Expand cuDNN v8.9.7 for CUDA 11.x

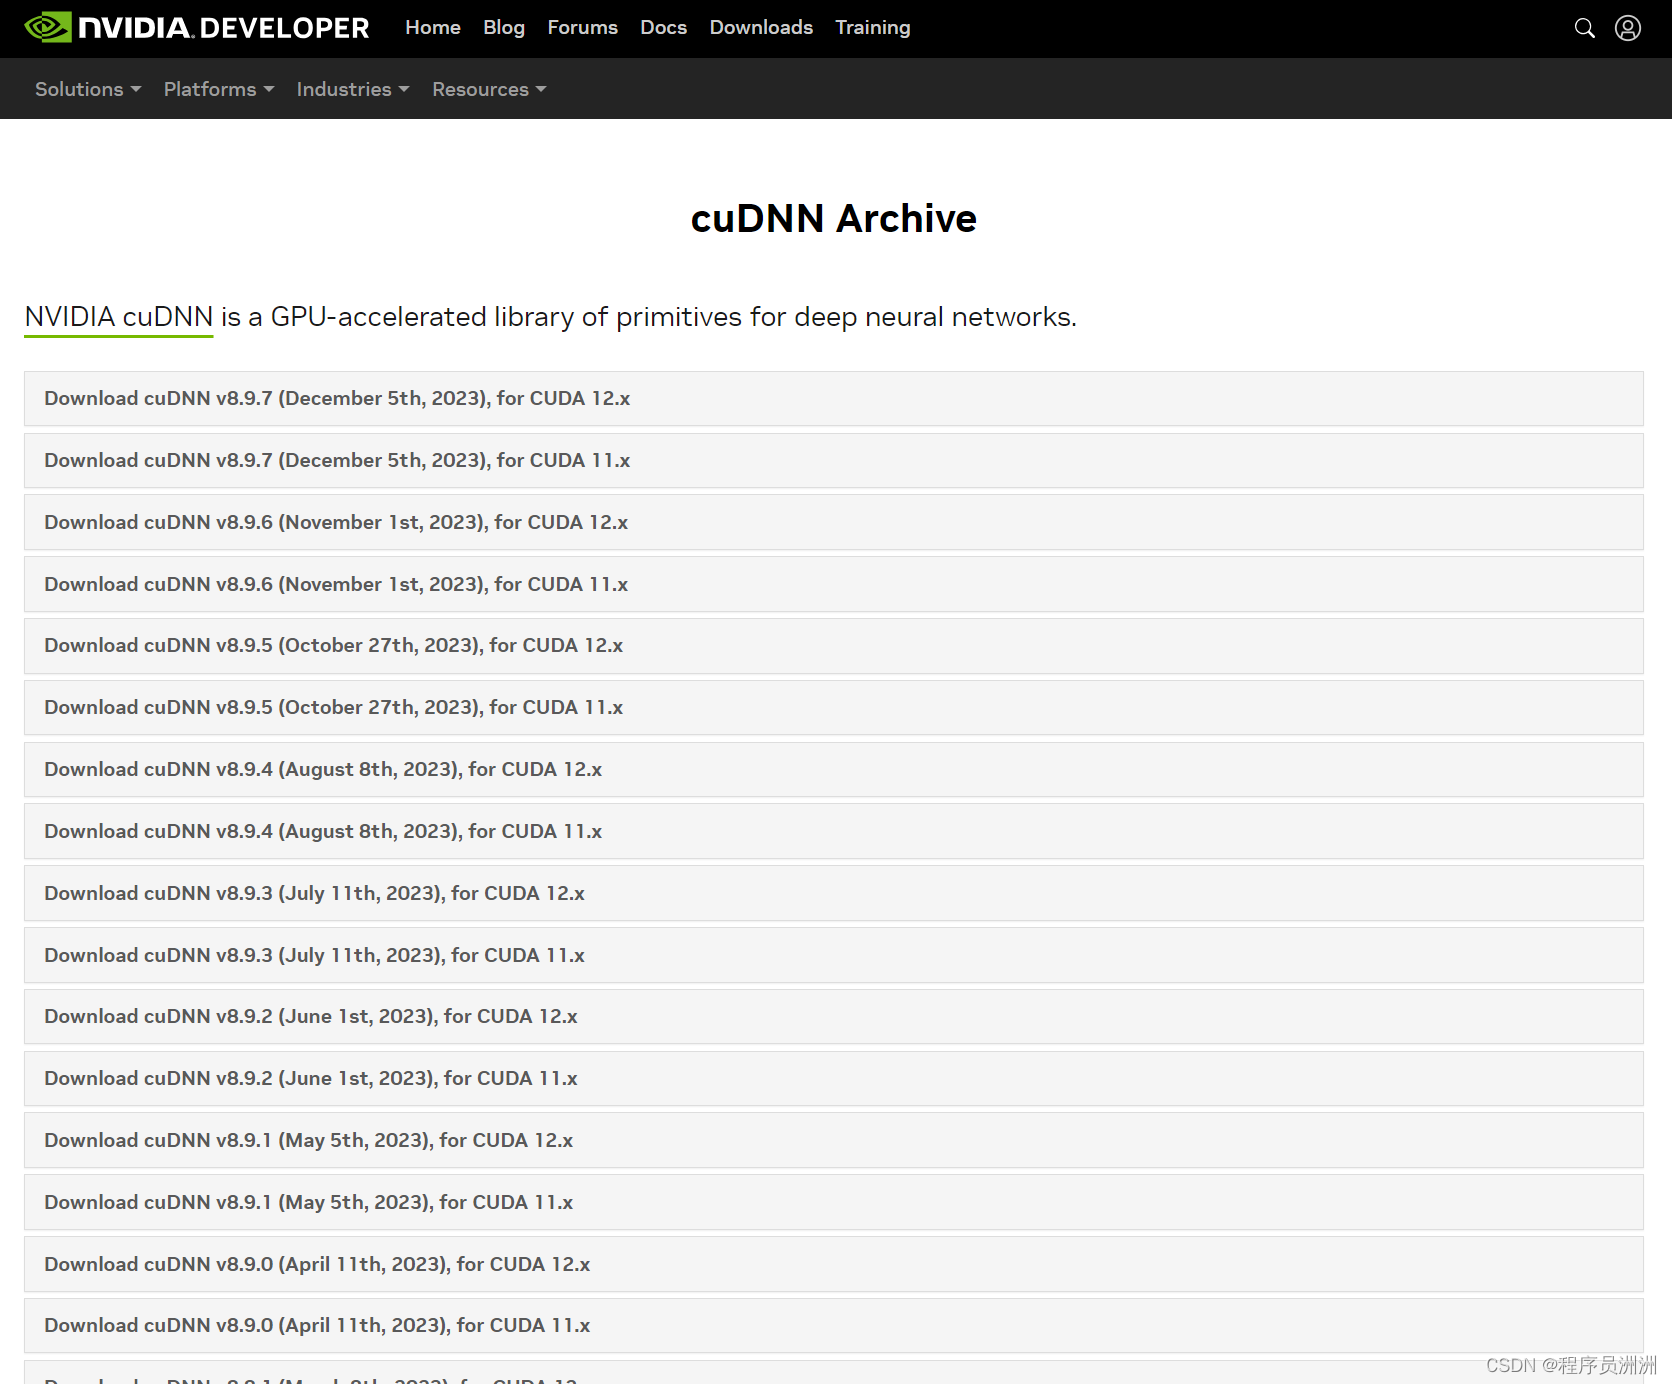tap(834, 461)
